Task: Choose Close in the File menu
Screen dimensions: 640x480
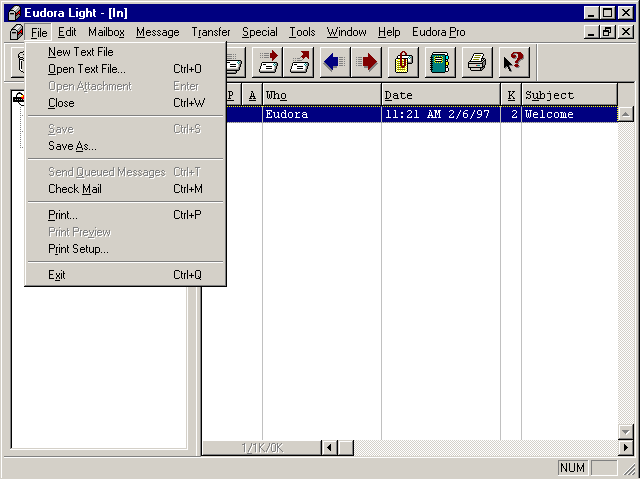Action: [x=125, y=103]
